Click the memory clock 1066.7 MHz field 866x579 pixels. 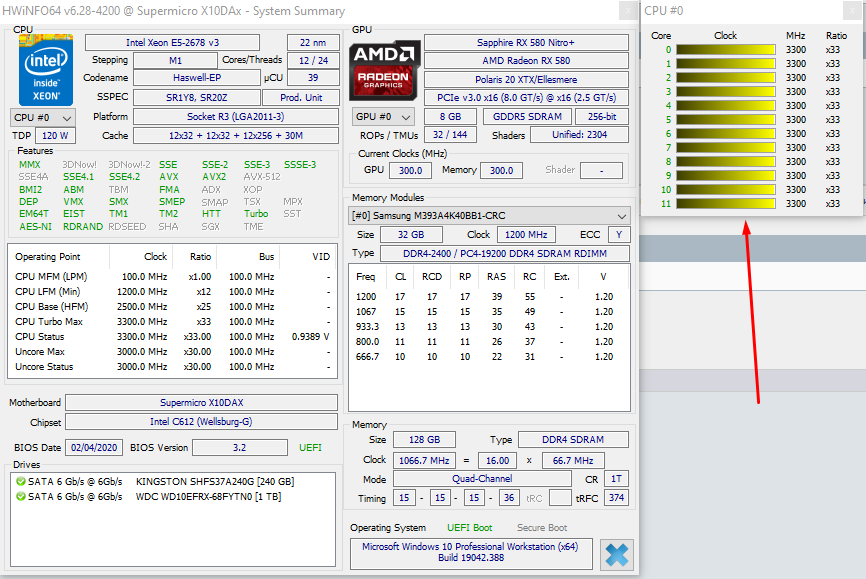pos(424,460)
